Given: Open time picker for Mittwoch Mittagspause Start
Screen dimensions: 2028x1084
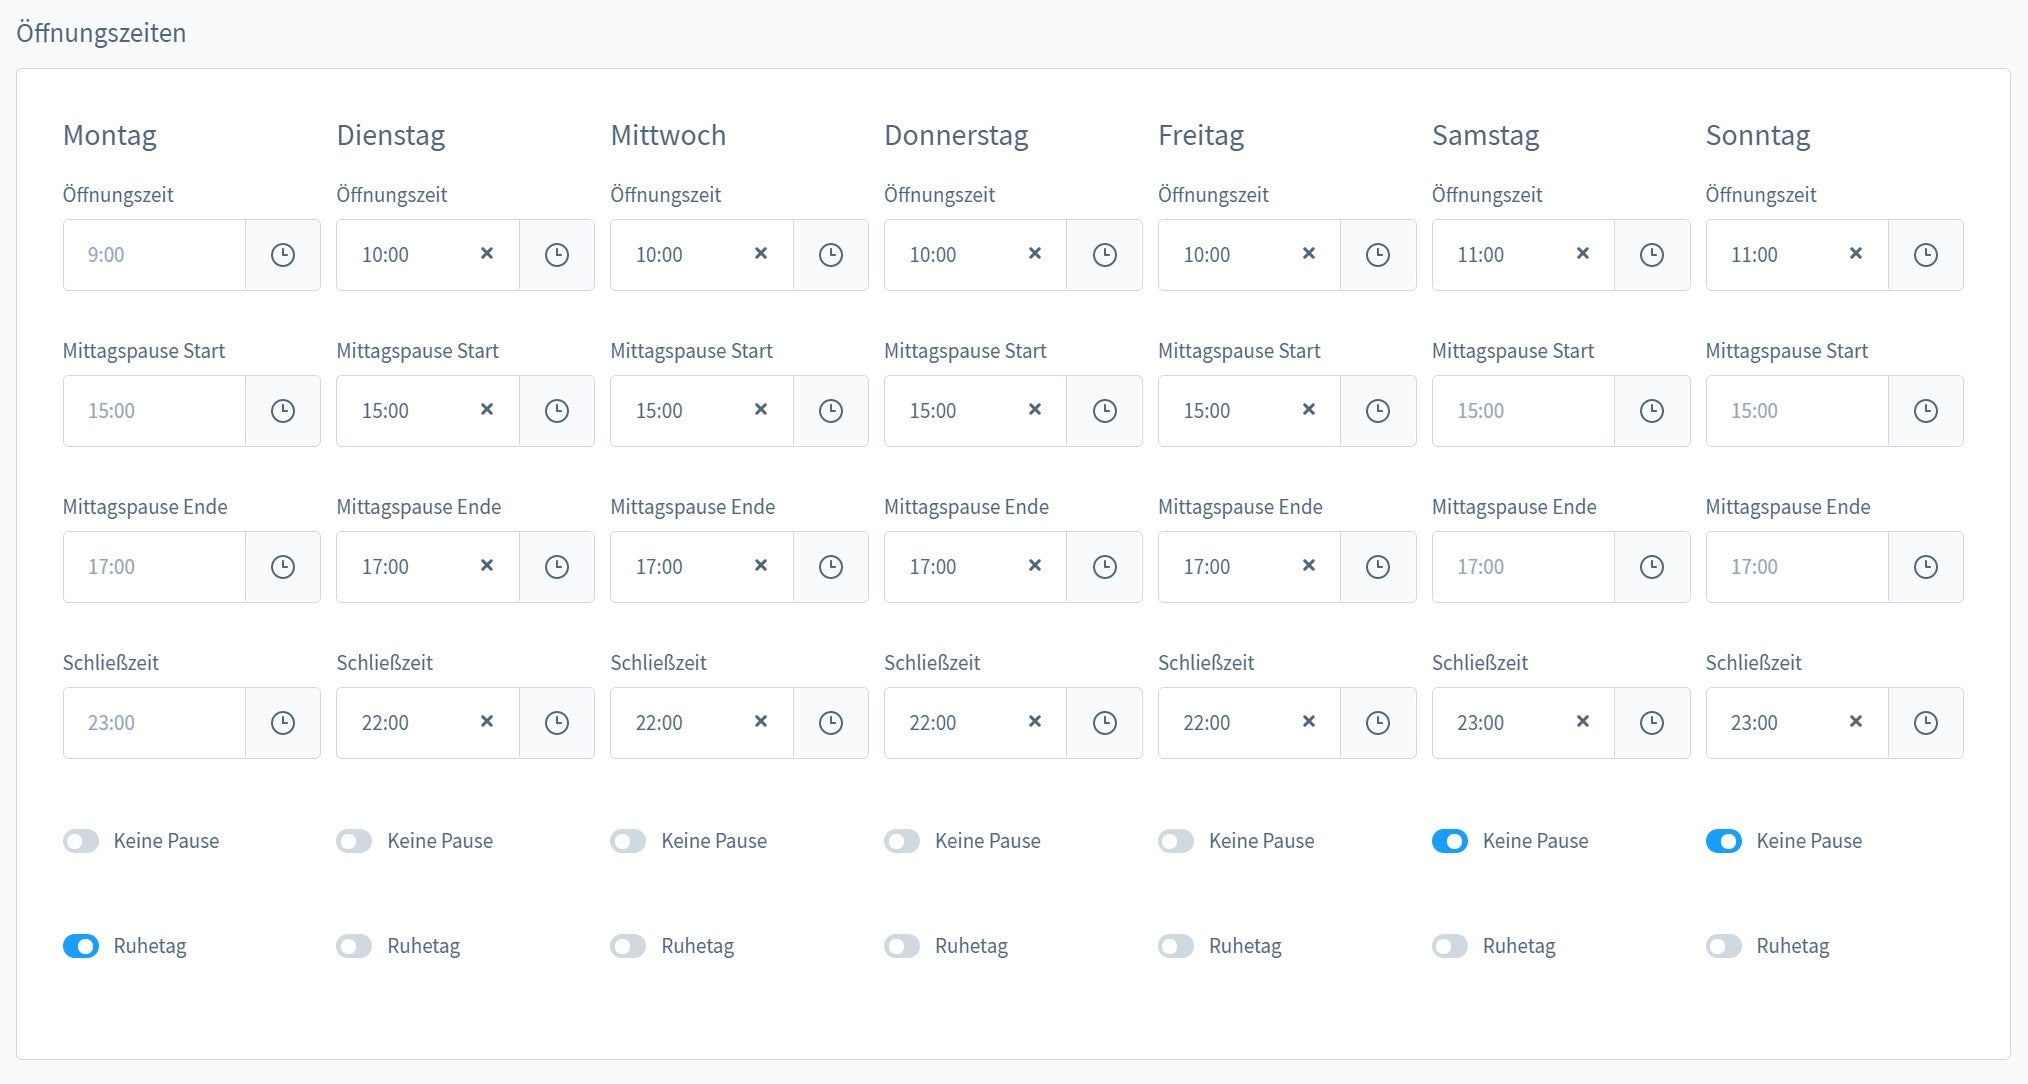Looking at the screenshot, I should (831, 411).
